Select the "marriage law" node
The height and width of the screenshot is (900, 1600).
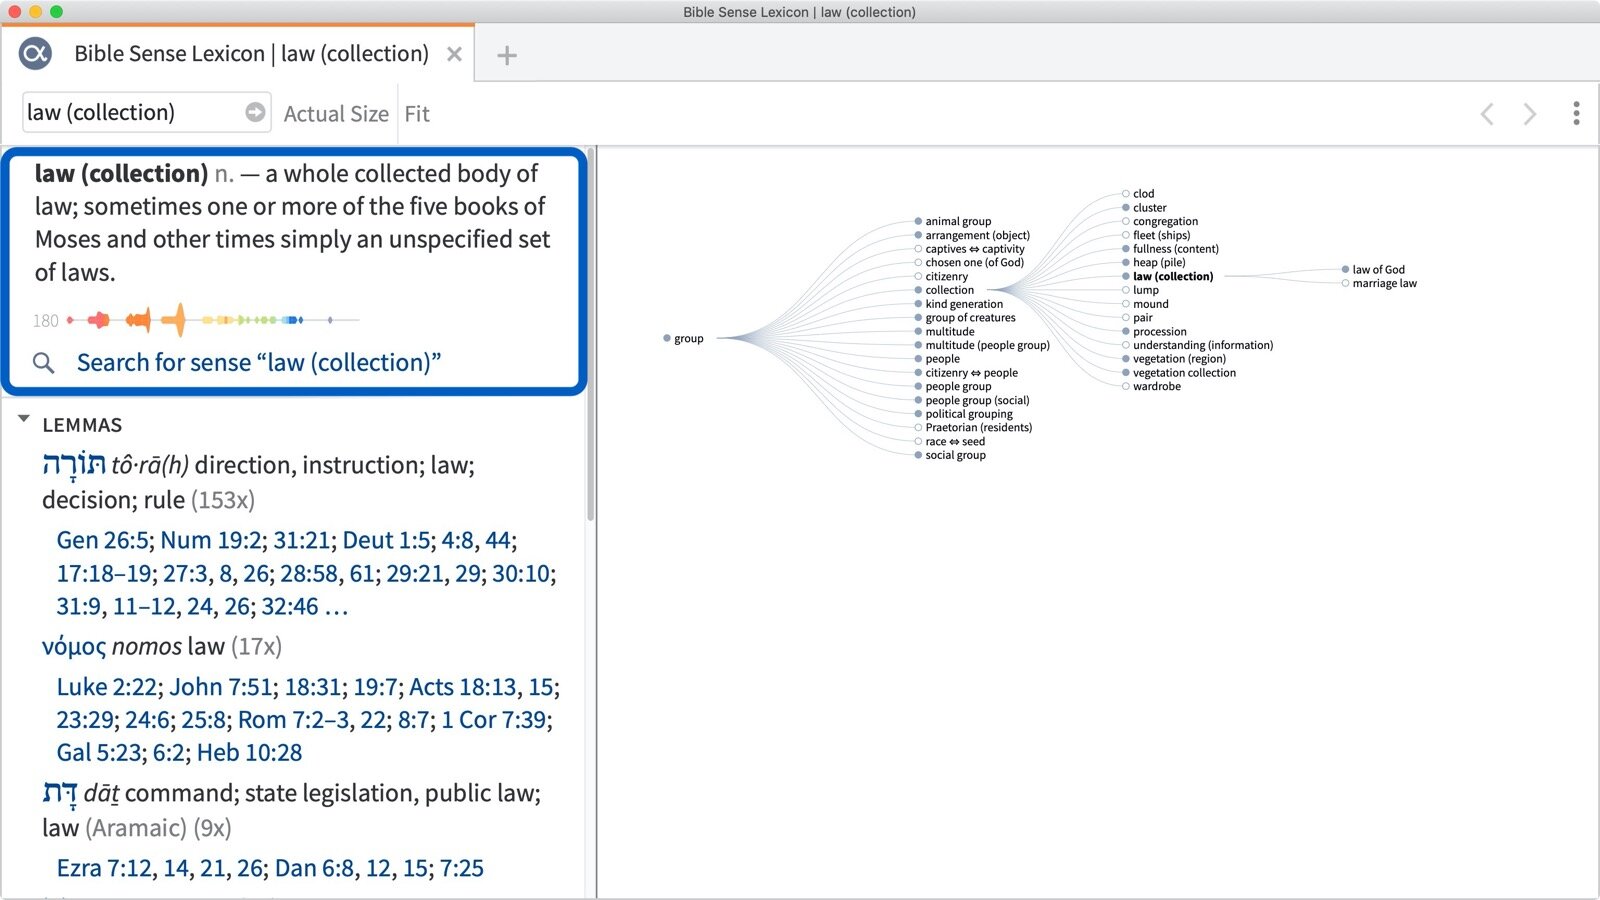tap(1379, 283)
